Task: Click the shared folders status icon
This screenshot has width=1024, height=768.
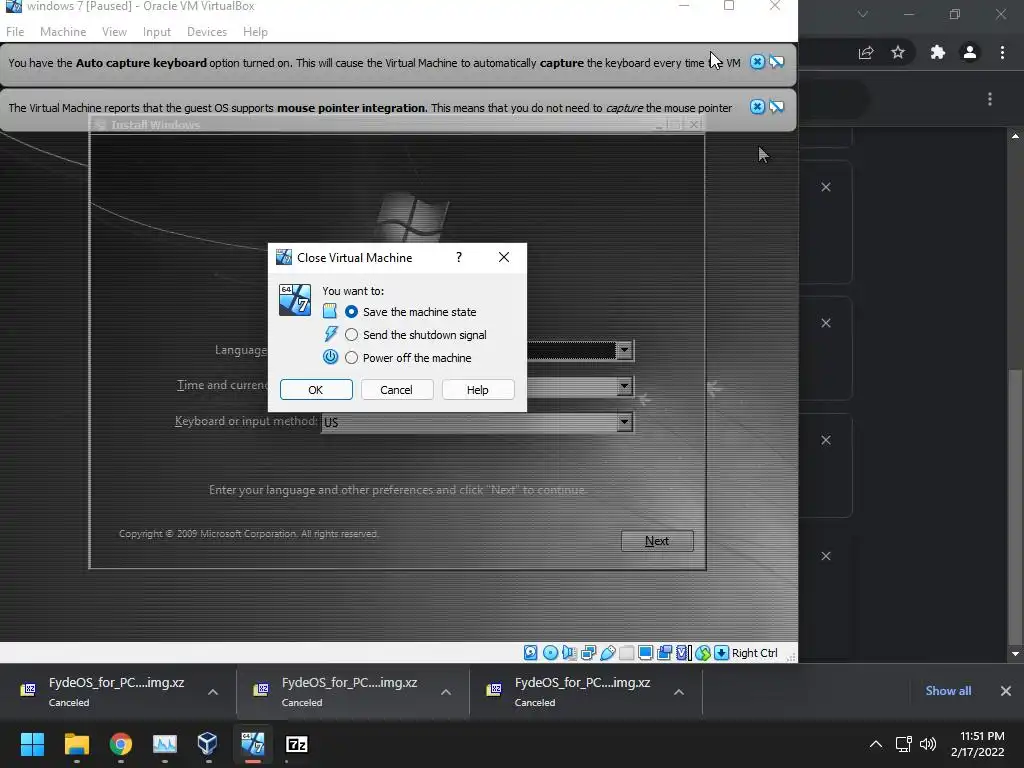Action: click(x=626, y=652)
